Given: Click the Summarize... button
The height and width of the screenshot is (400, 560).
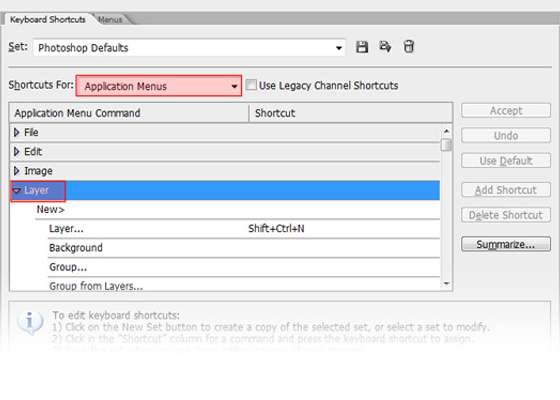Looking at the screenshot, I should pos(506,244).
